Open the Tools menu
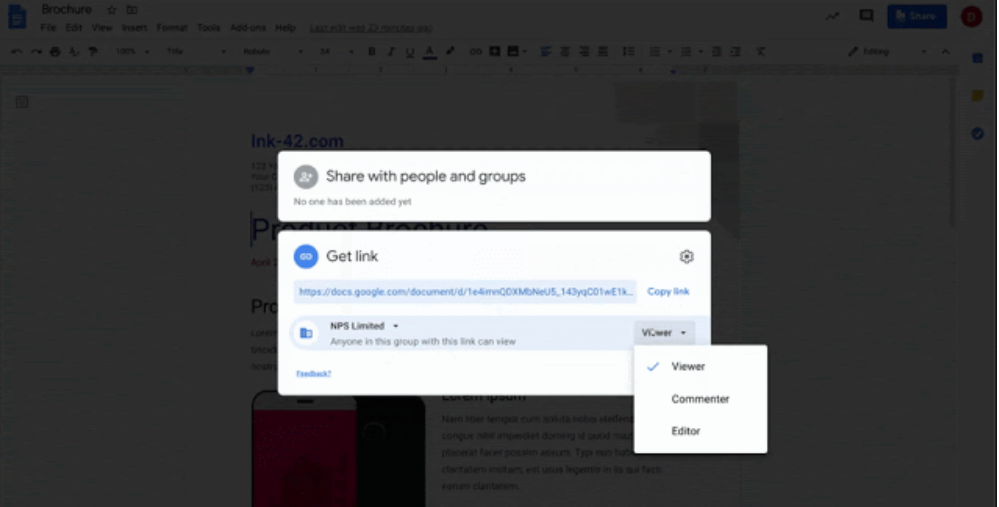999x507 pixels. coord(208,28)
